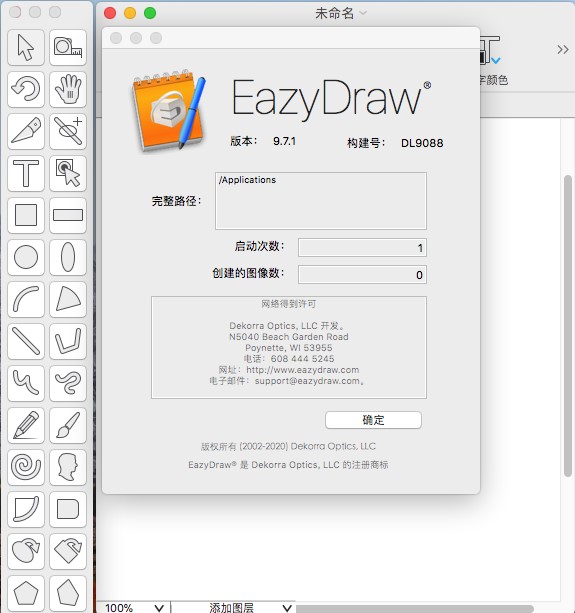Select the straight line tool
575x613 pixels.
click(26, 341)
